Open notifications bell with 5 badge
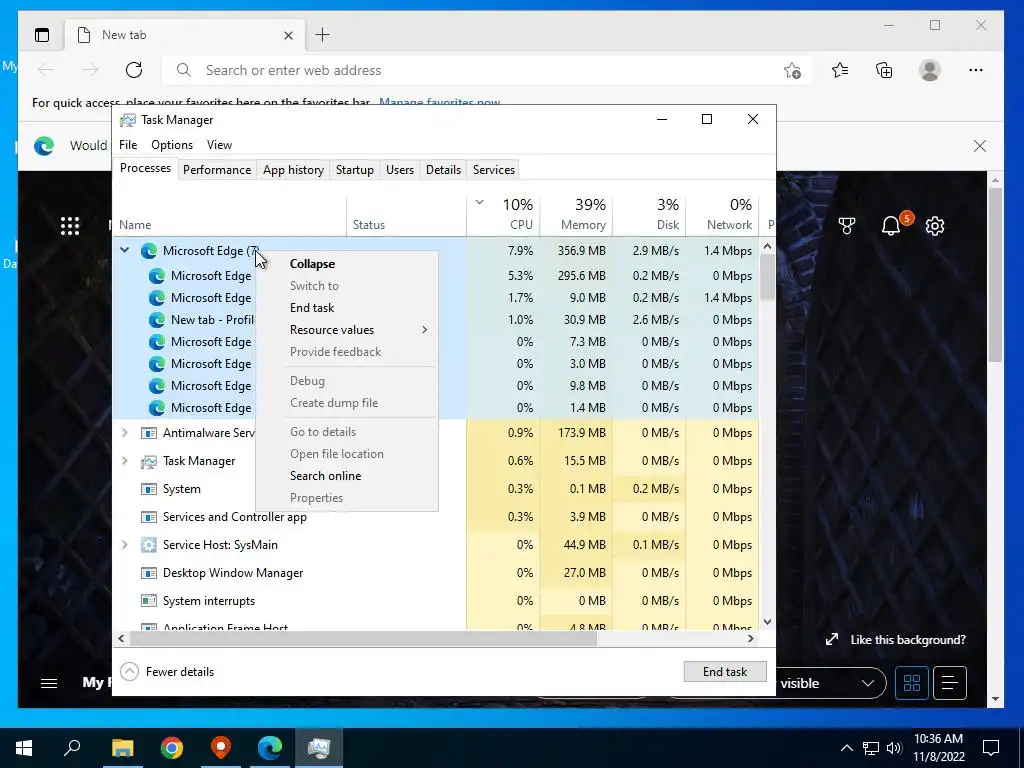This screenshot has width=1024, height=768. pos(892,225)
